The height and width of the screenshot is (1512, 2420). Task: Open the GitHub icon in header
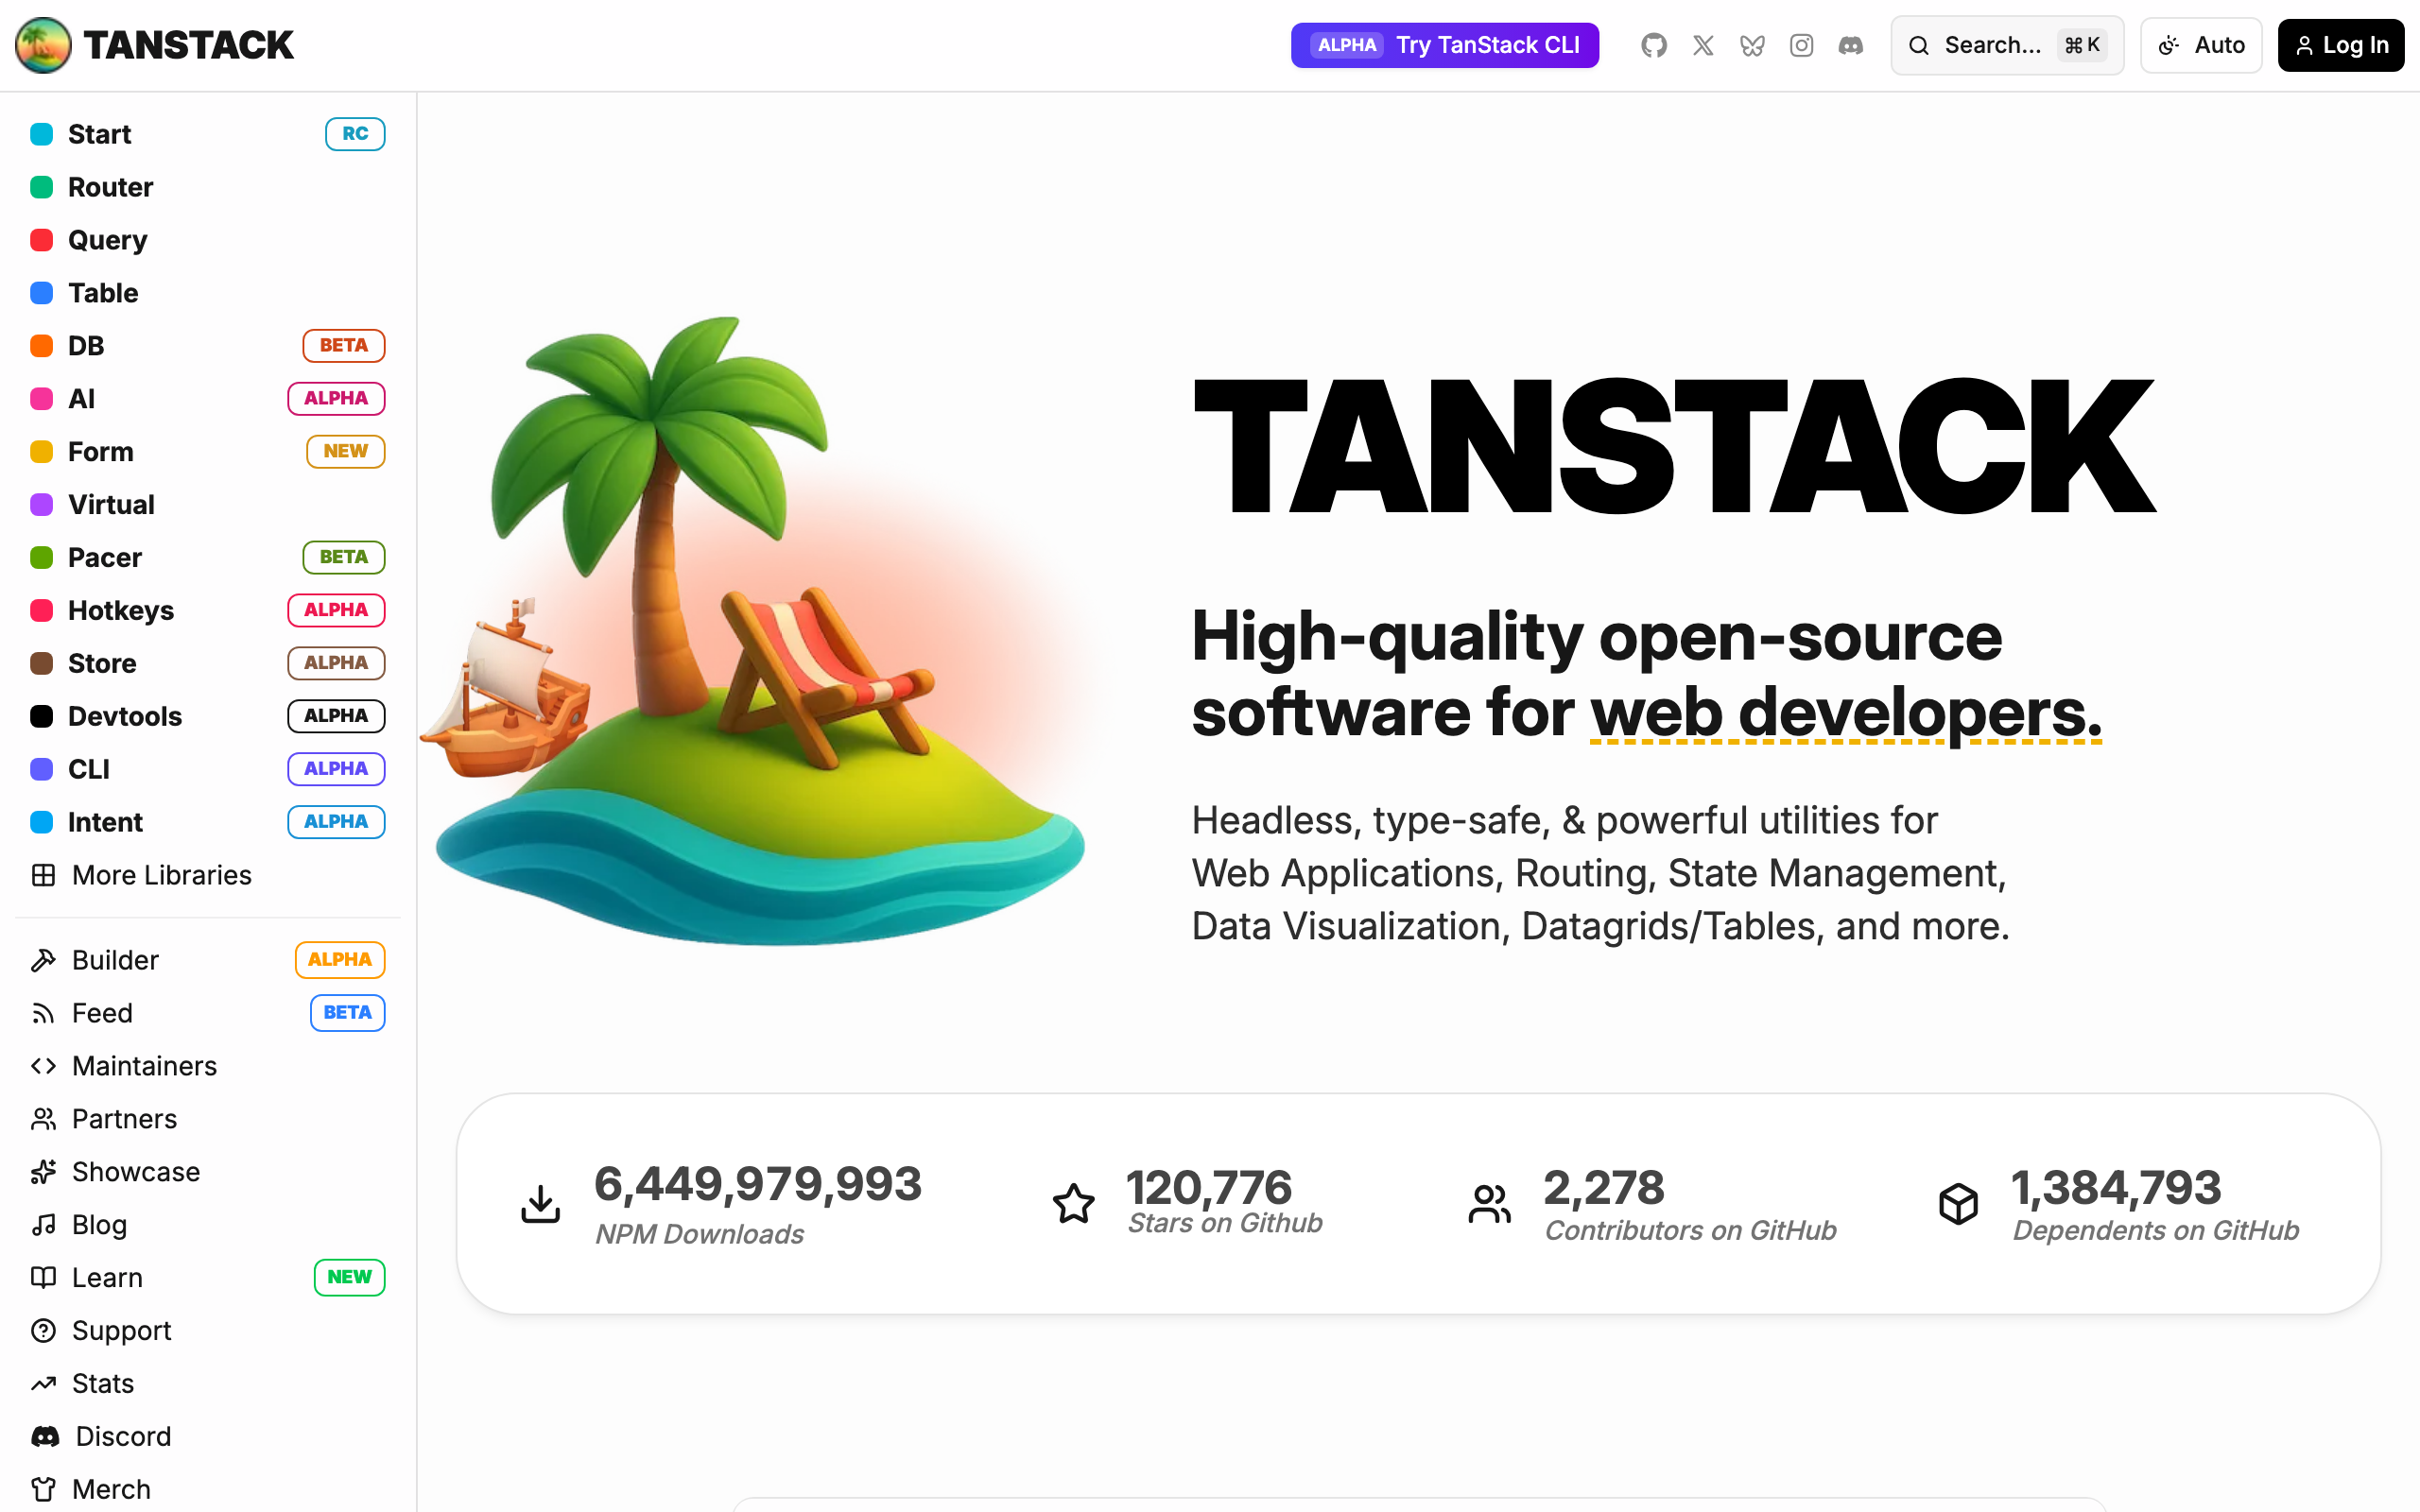(x=1654, y=45)
